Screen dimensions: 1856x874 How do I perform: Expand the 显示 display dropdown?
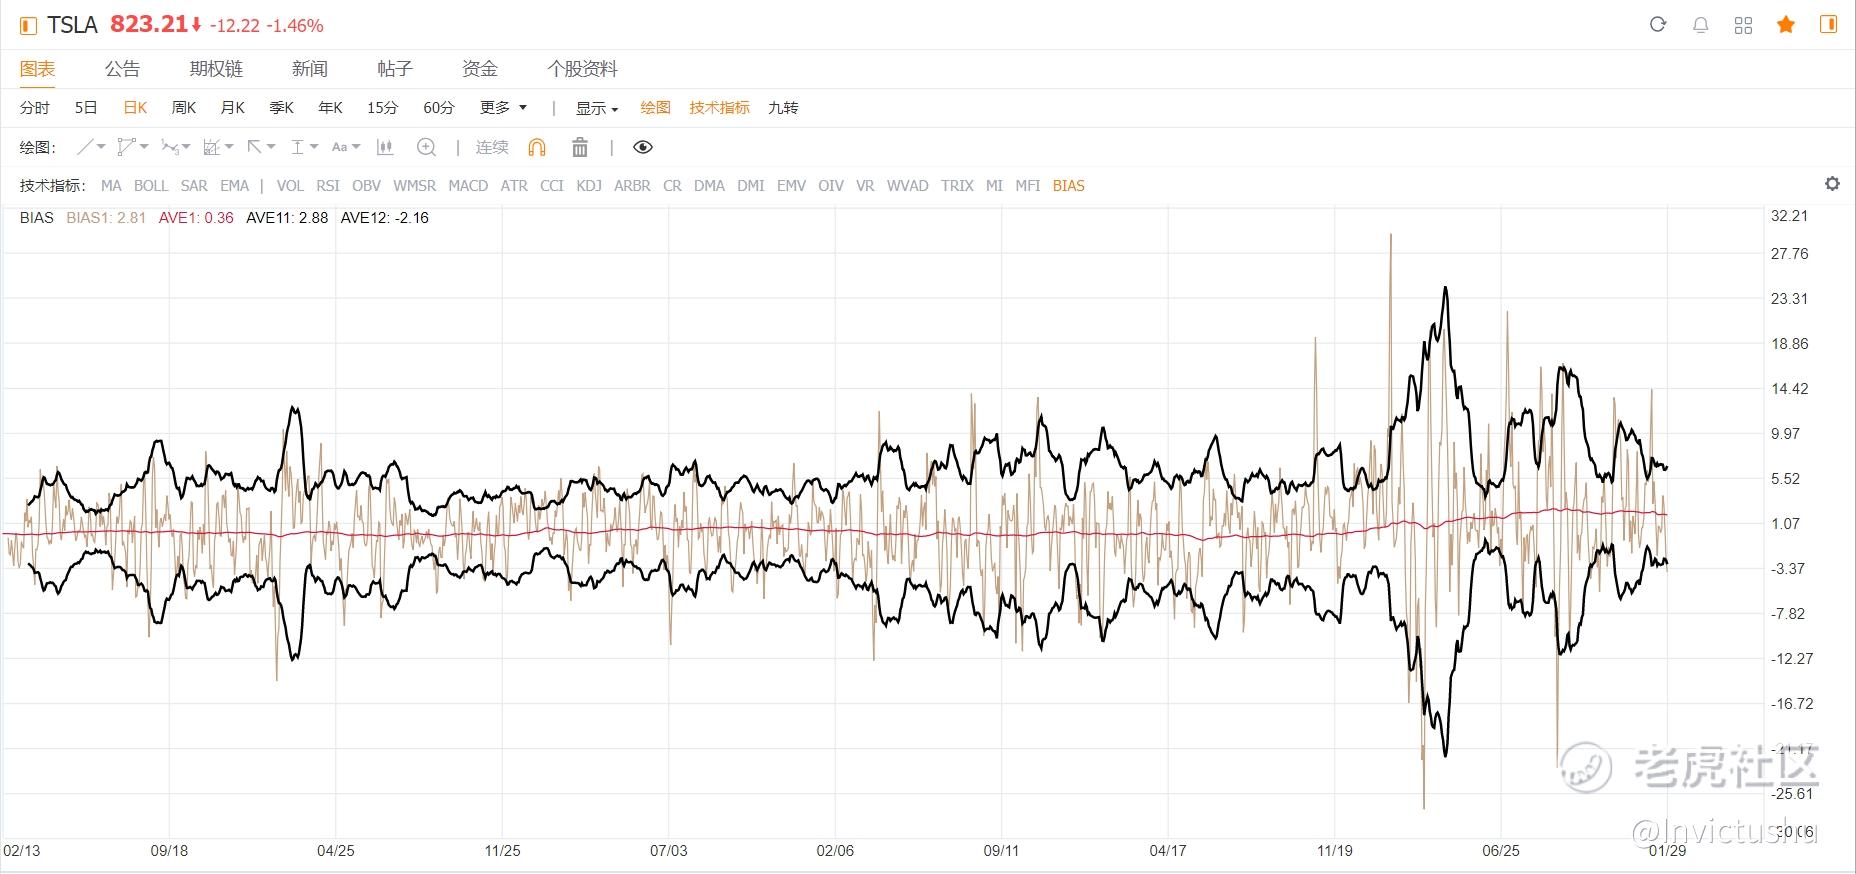point(597,108)
